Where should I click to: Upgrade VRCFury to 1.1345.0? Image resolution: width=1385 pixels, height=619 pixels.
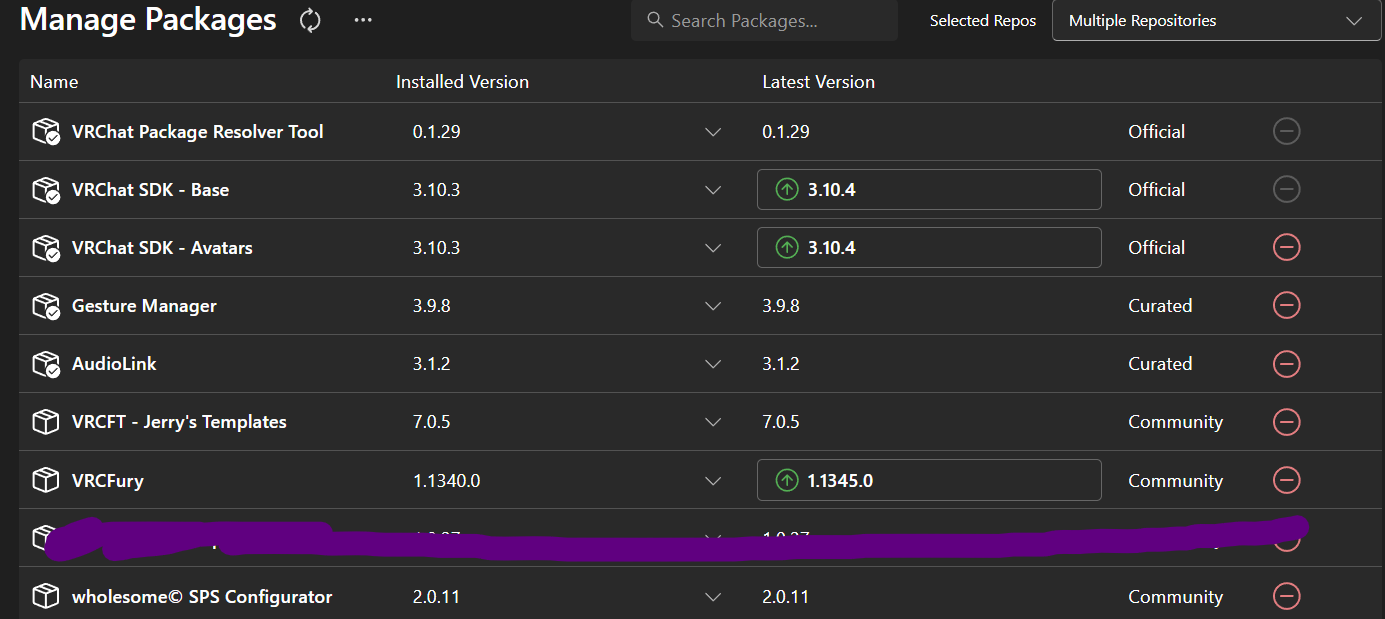pyautogui.click(x=929, y=480)
